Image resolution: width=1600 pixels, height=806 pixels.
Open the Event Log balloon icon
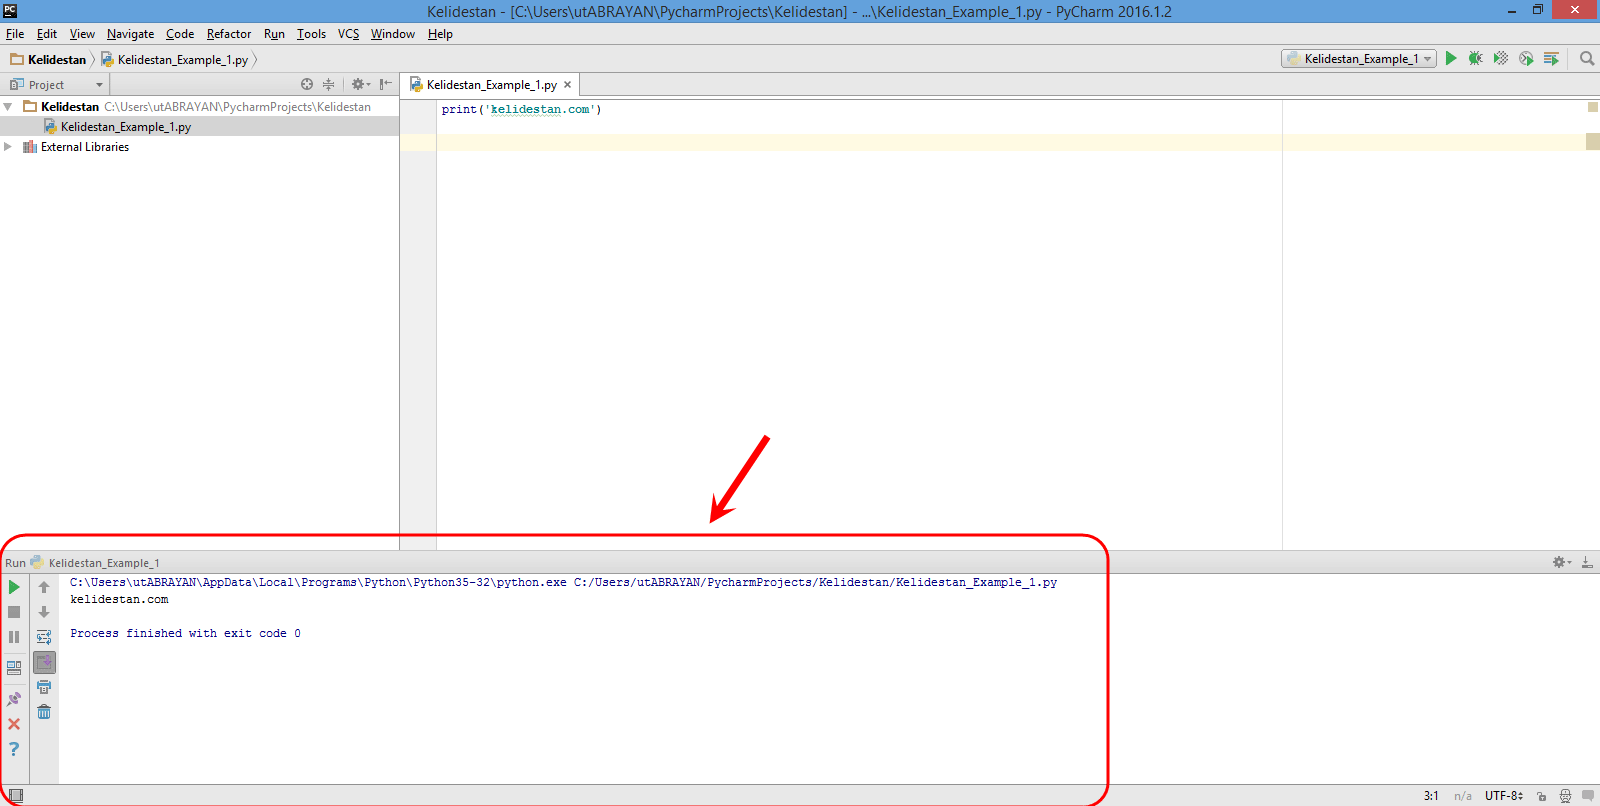pyautogui.click(x=1588, y=796)
